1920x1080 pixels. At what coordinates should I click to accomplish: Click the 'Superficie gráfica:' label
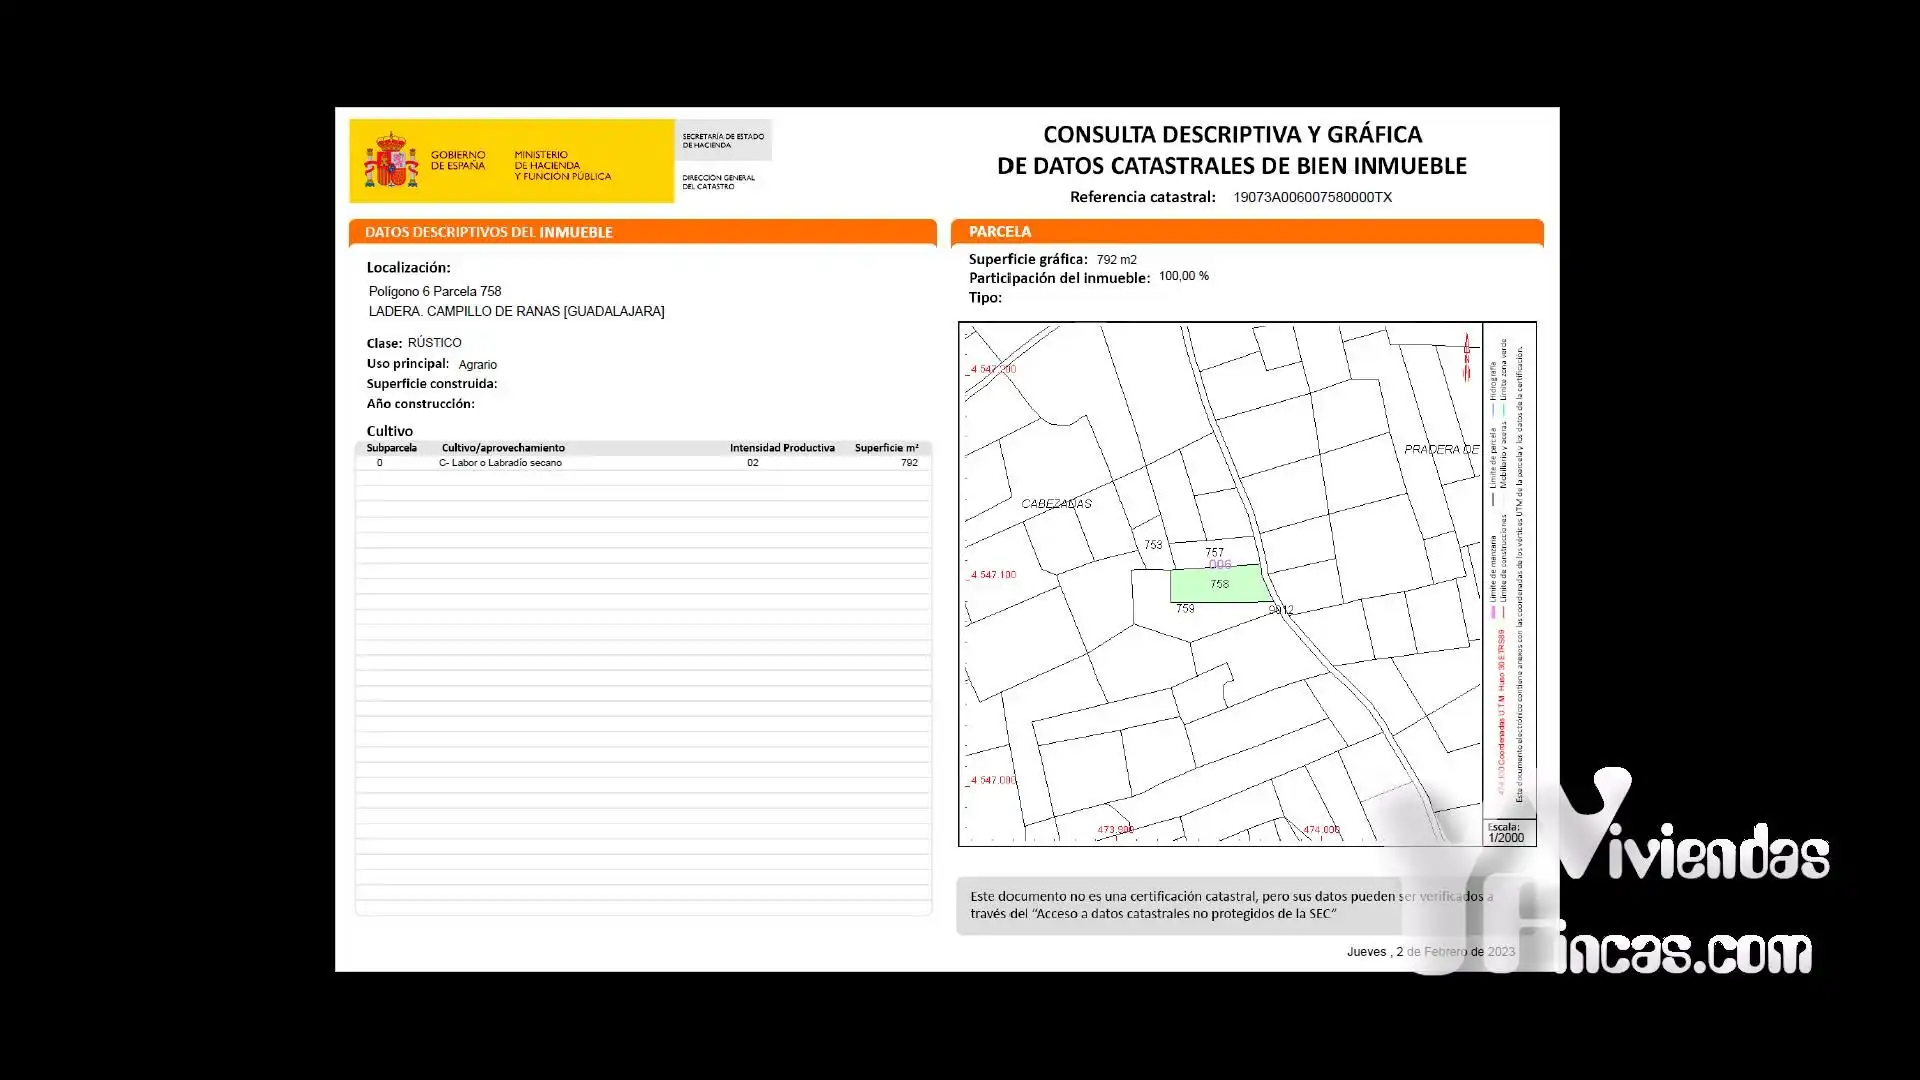(x=1028, y=259)
